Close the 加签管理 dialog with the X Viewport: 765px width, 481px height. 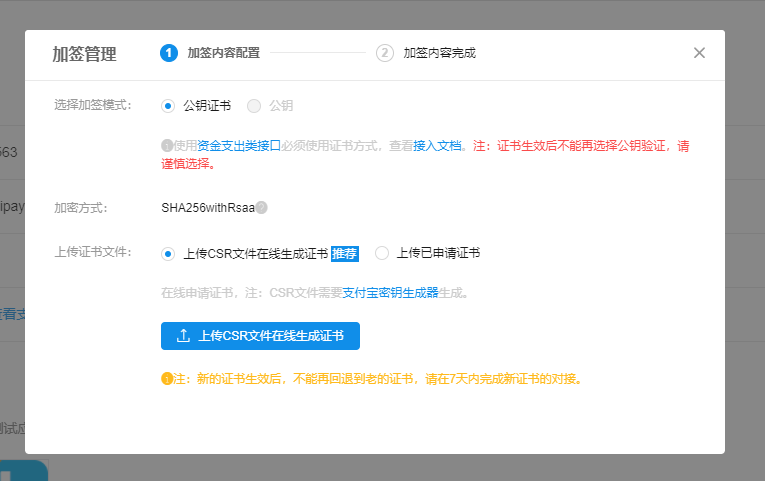click(x=699, y=53)
